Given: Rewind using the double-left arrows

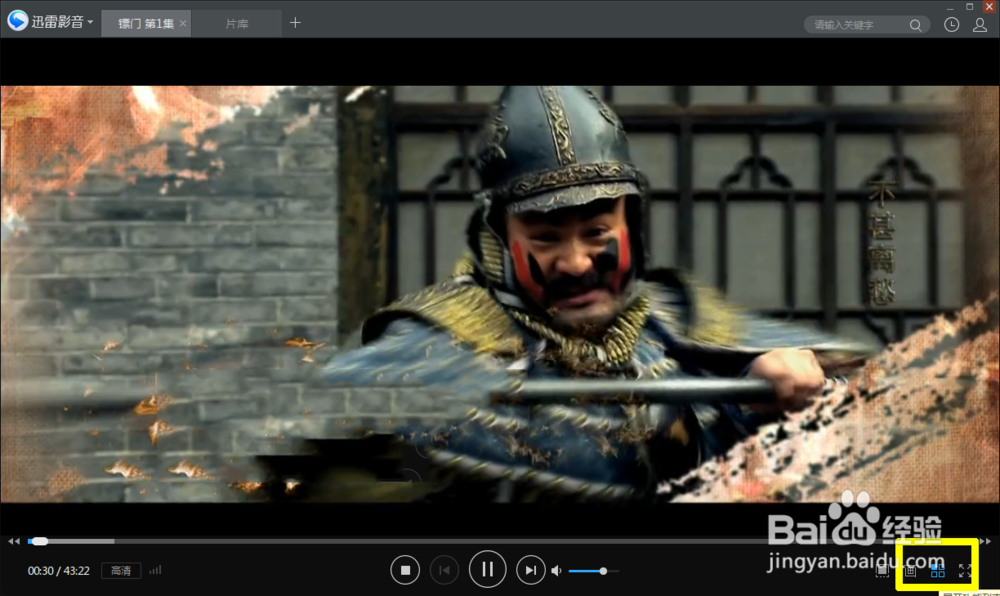Looking at the screenshot, I should point(13,541).
